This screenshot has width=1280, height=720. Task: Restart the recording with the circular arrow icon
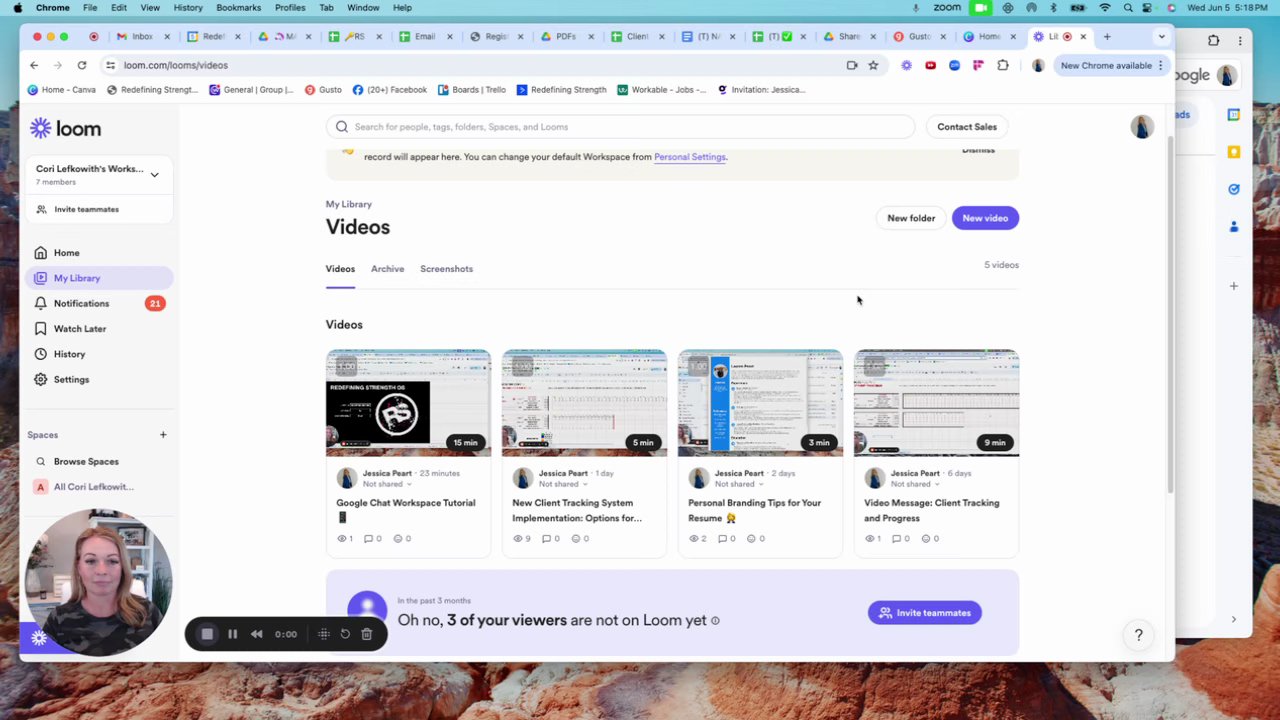tap(345, 634)
